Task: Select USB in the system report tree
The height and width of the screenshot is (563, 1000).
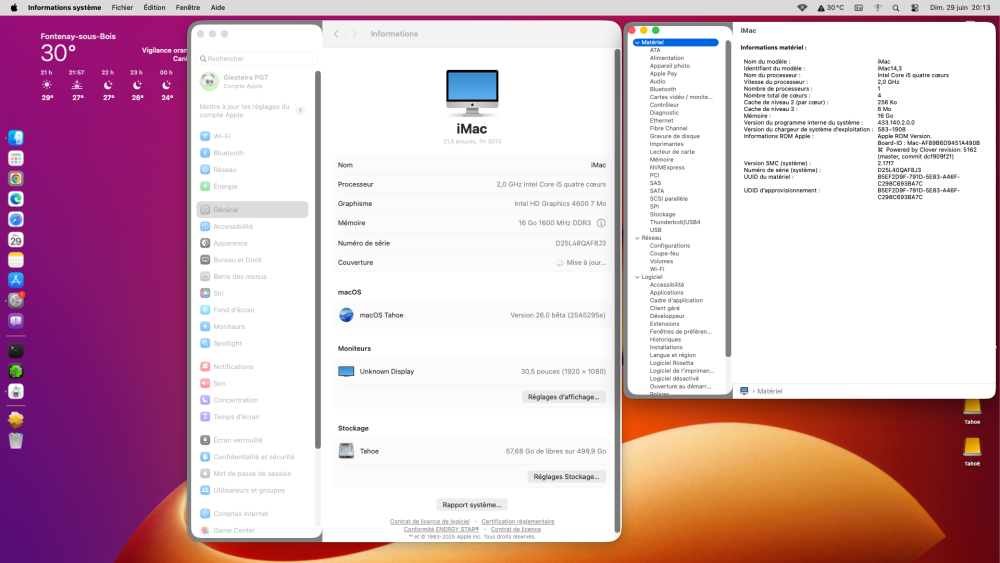Action: click(655, 230)
